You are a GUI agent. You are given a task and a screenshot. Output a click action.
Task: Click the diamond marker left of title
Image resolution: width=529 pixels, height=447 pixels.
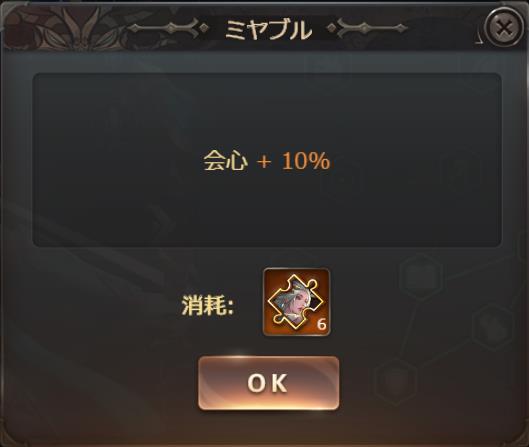pos(203,28)
